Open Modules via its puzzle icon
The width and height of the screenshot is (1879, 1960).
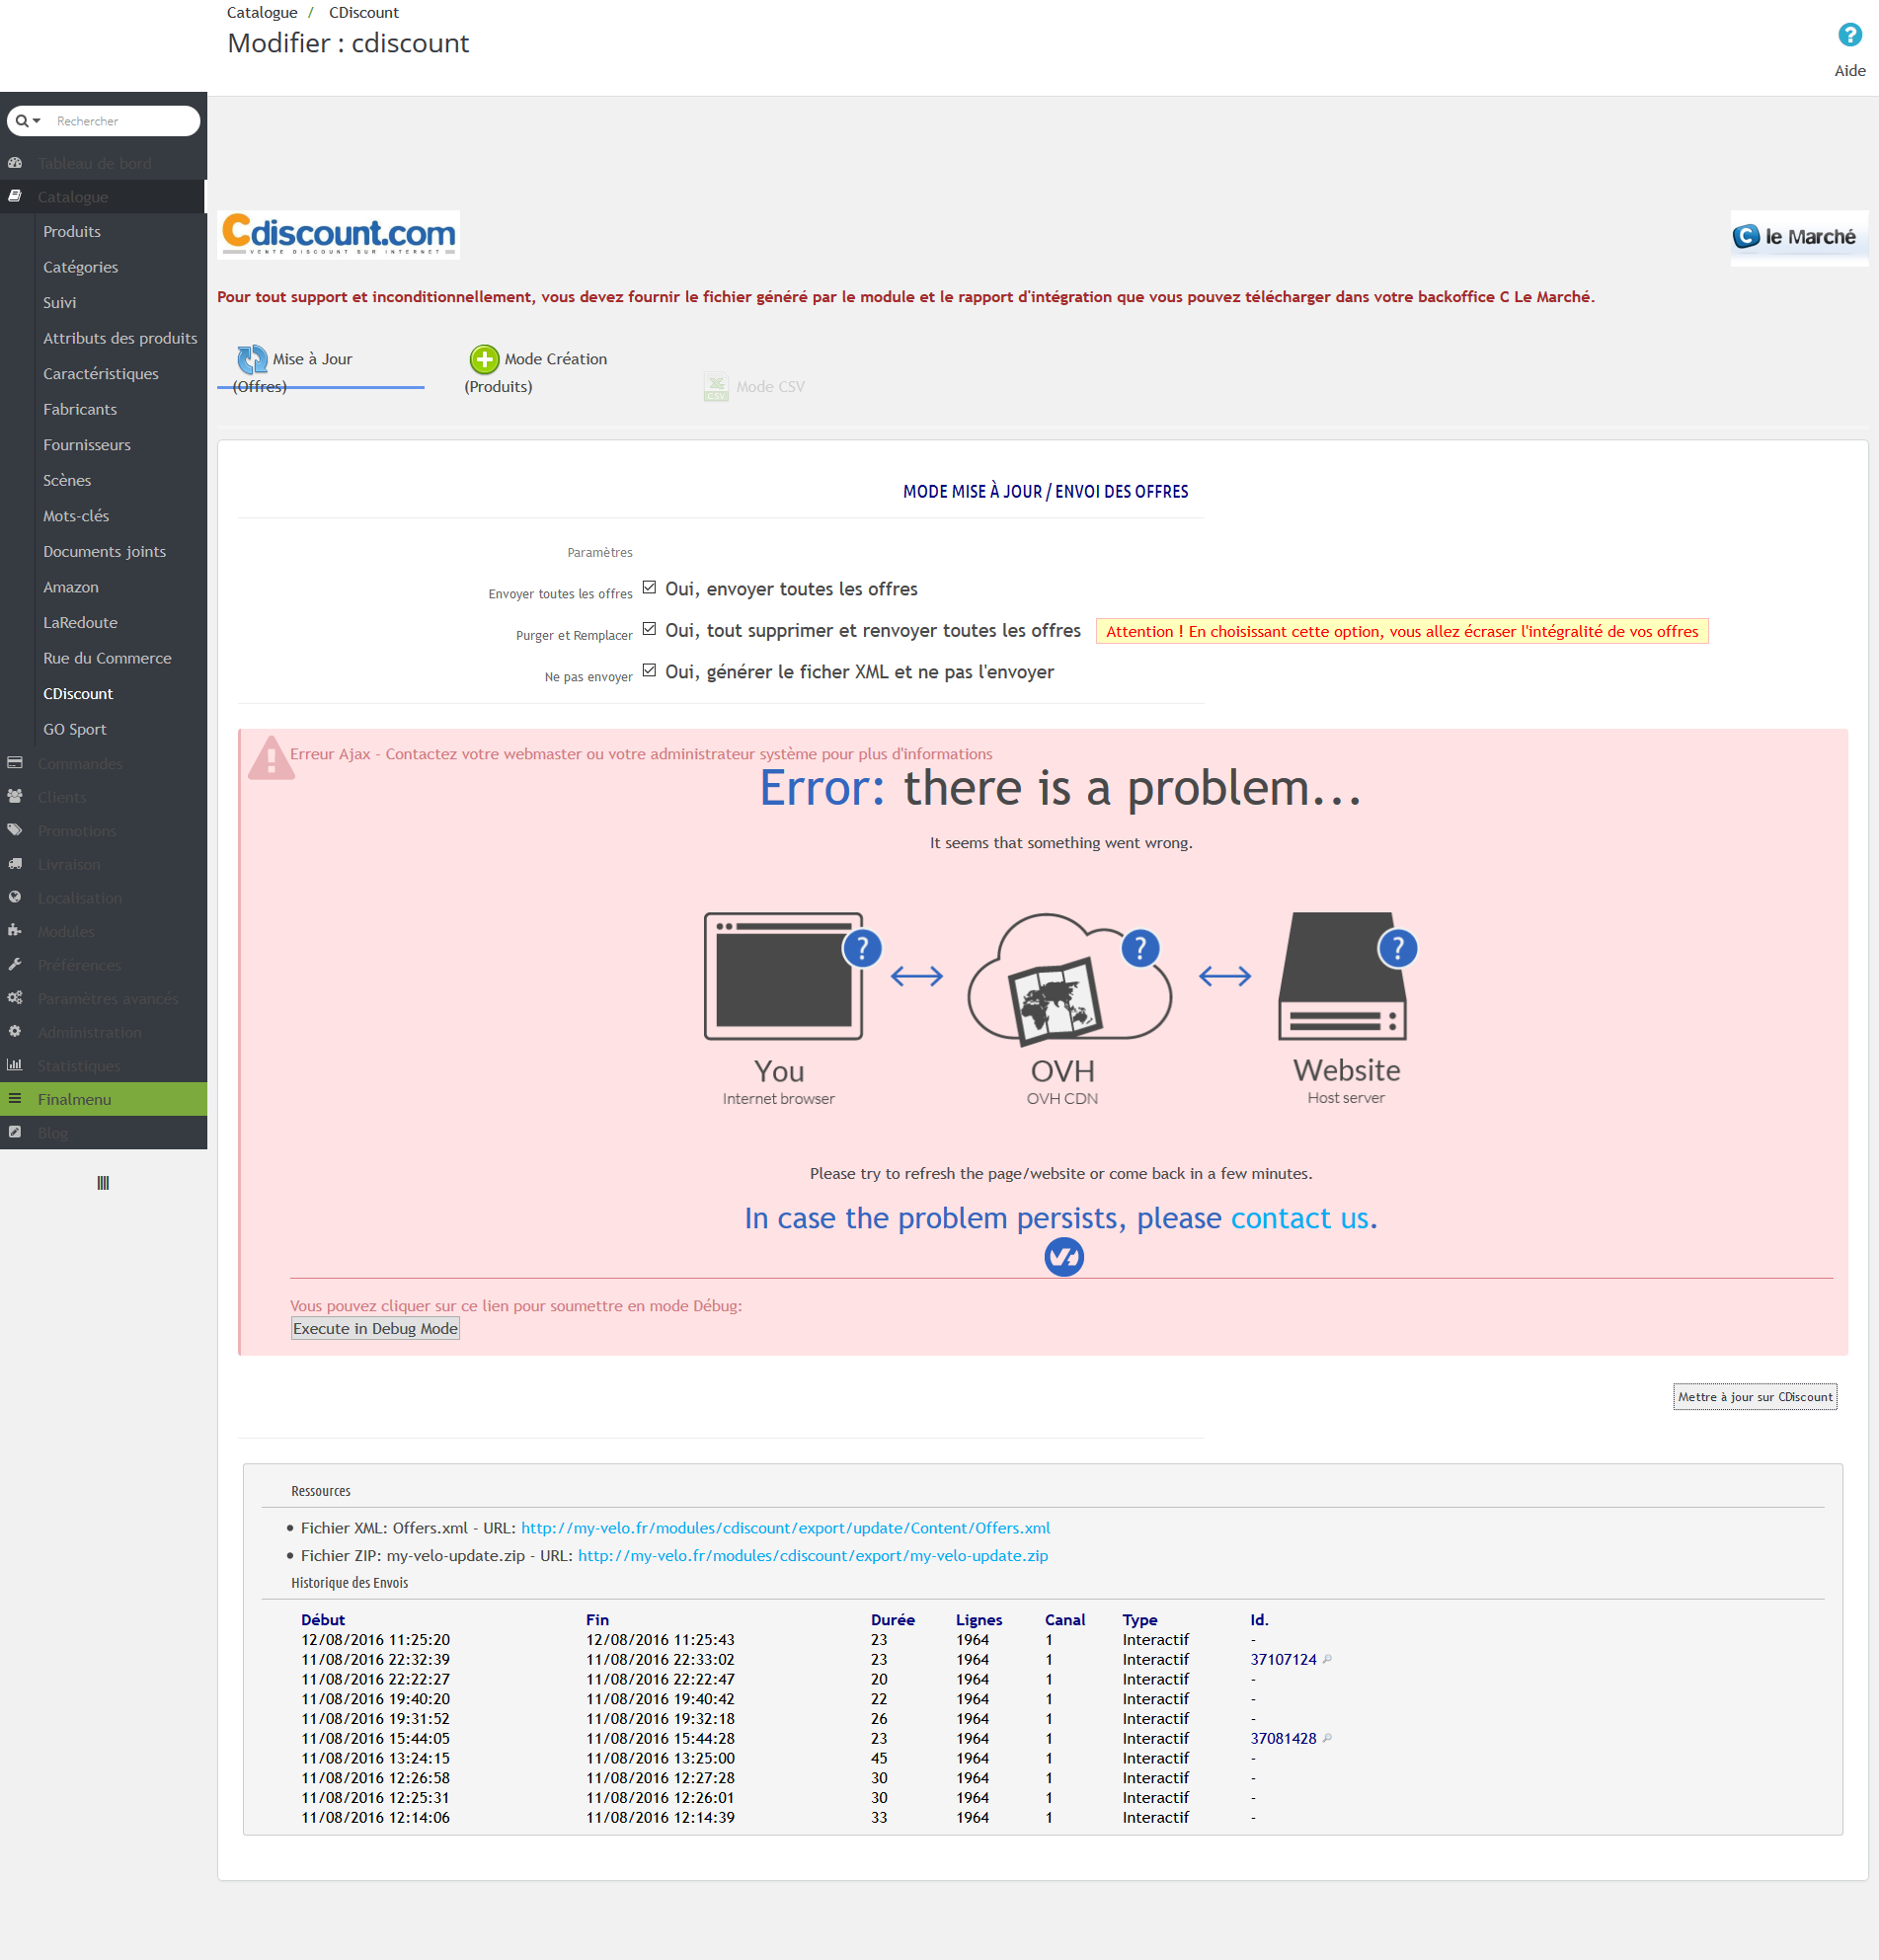(15, 931)
